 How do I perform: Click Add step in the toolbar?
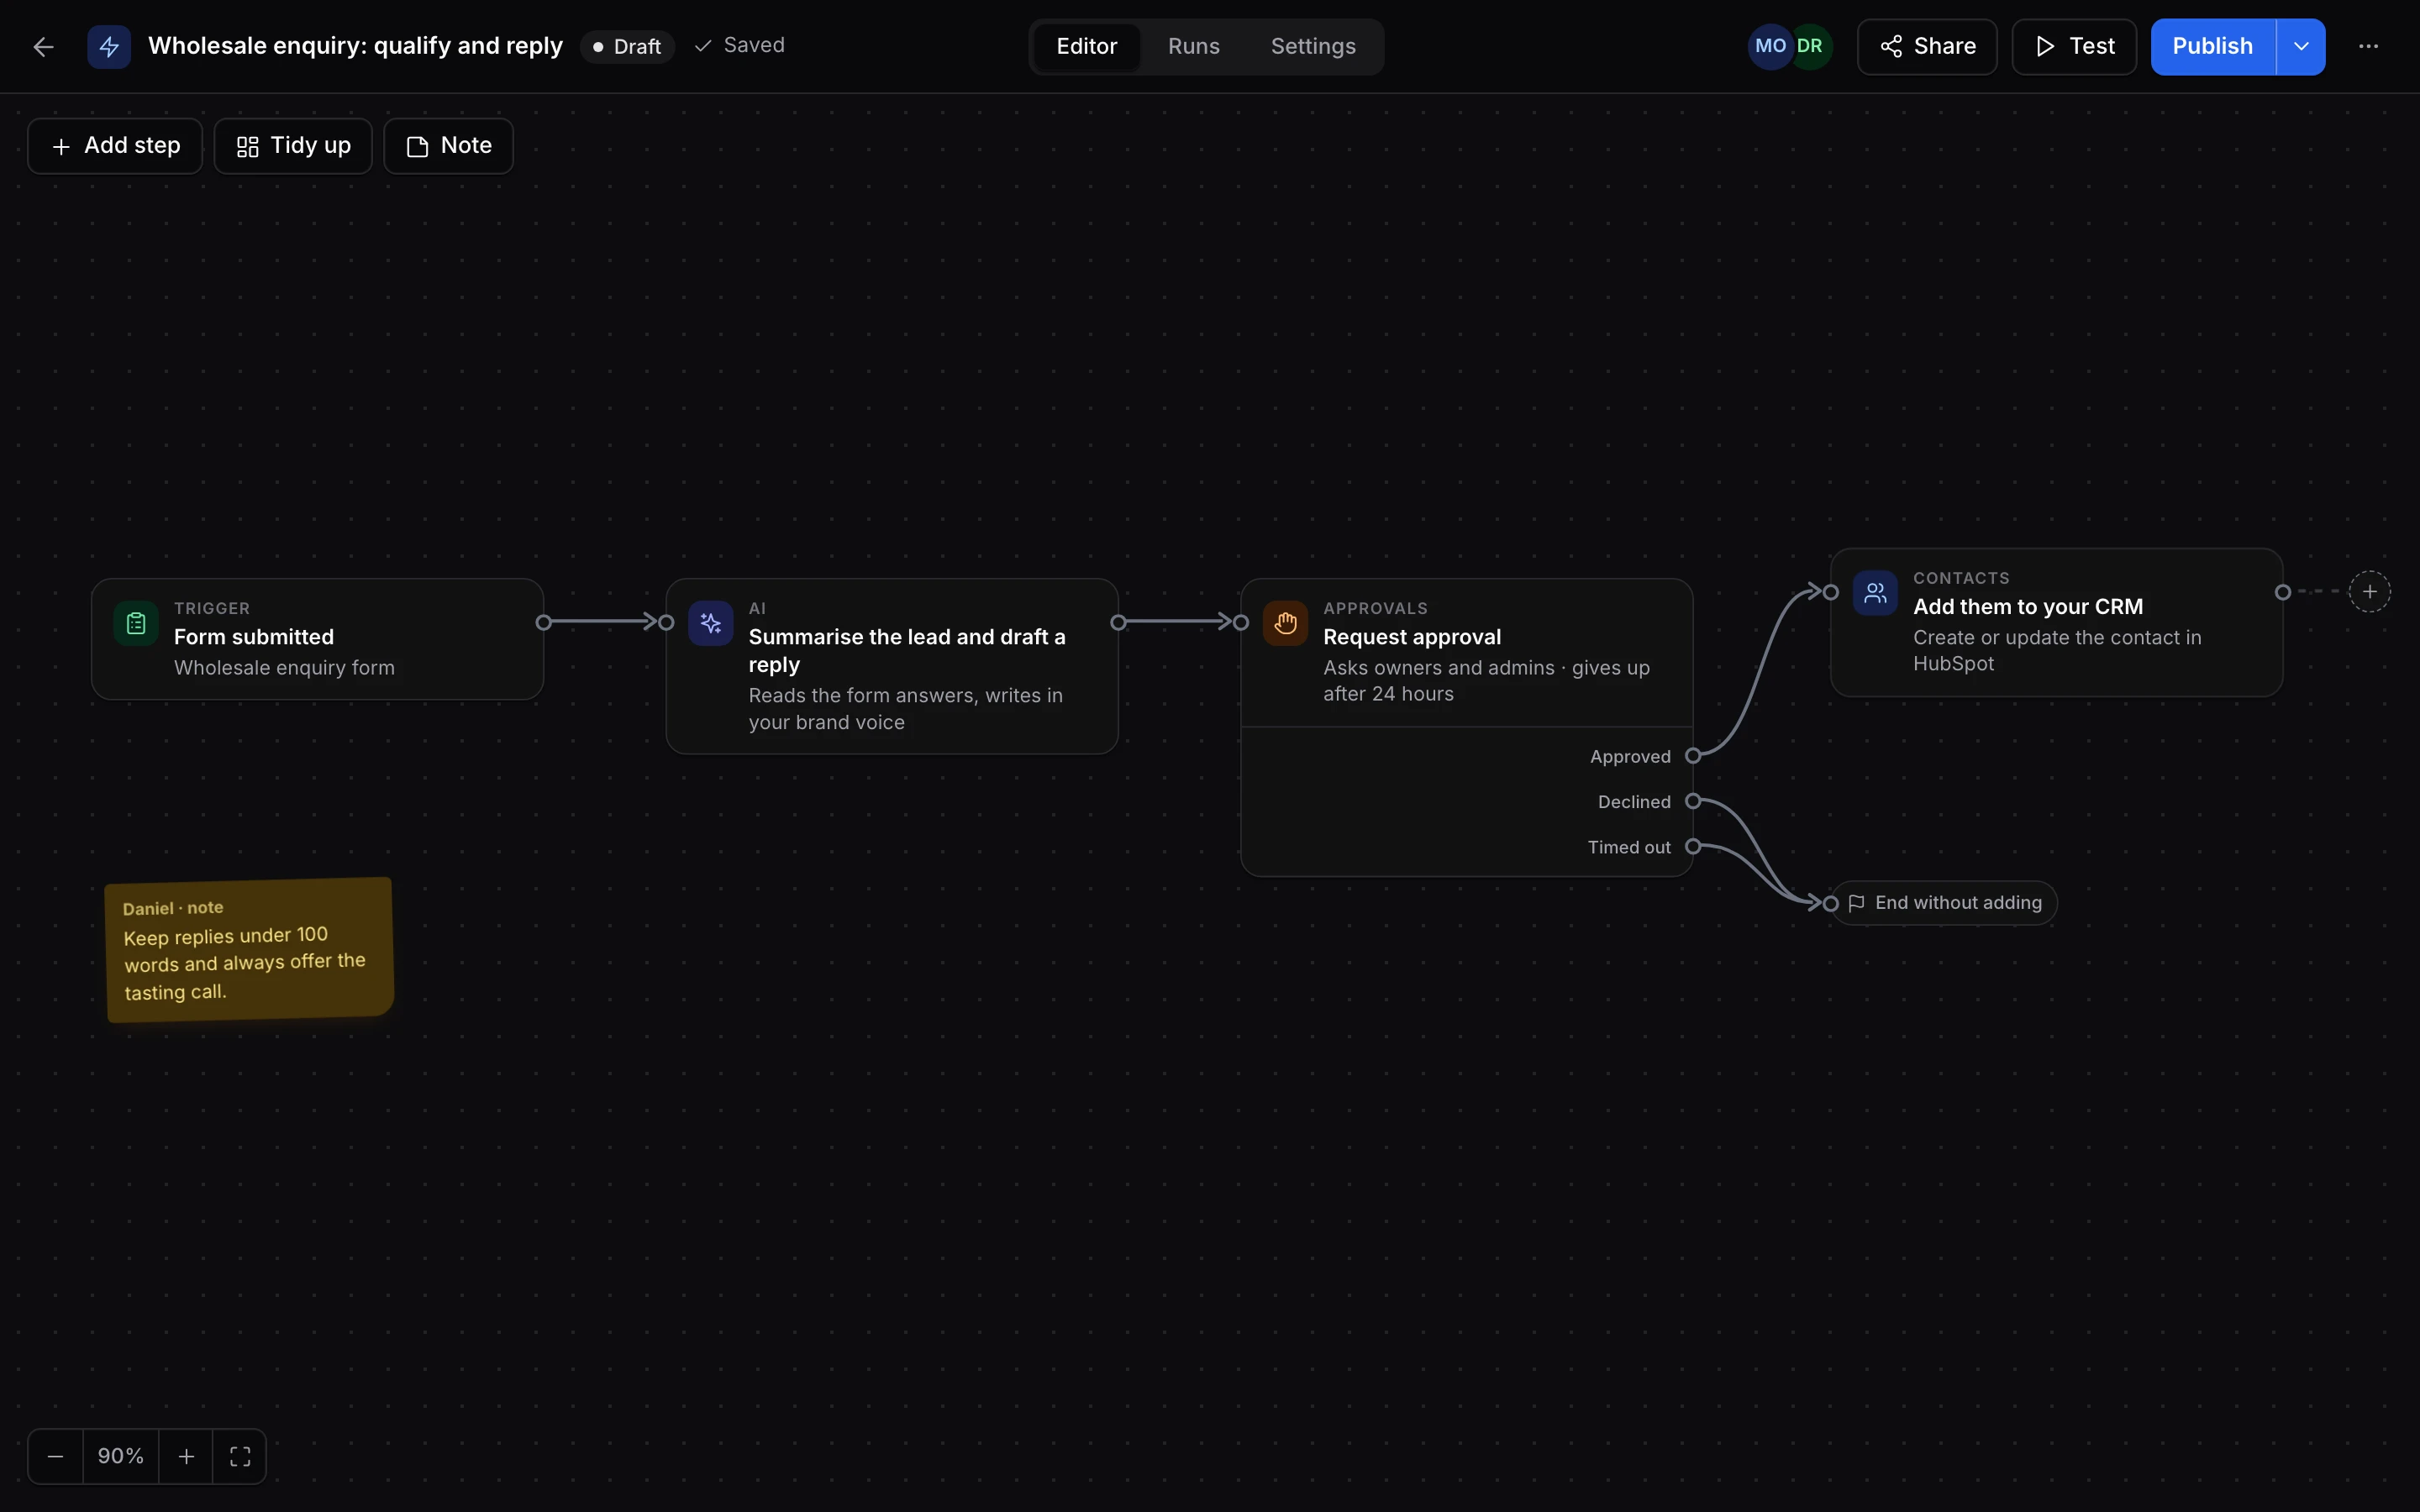(x=115, y=146)
